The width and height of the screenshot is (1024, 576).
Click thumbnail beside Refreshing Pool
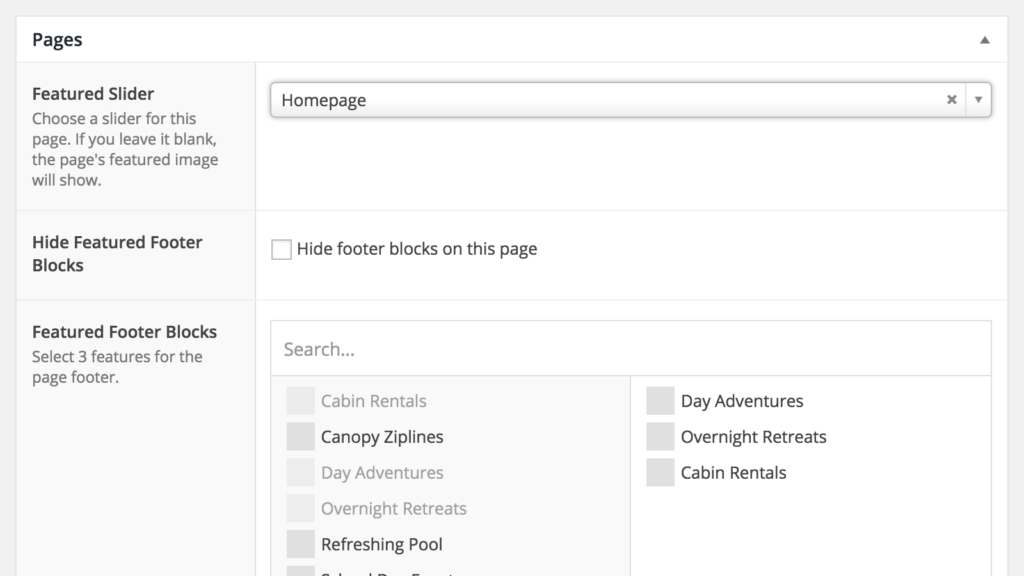[300, 545]
